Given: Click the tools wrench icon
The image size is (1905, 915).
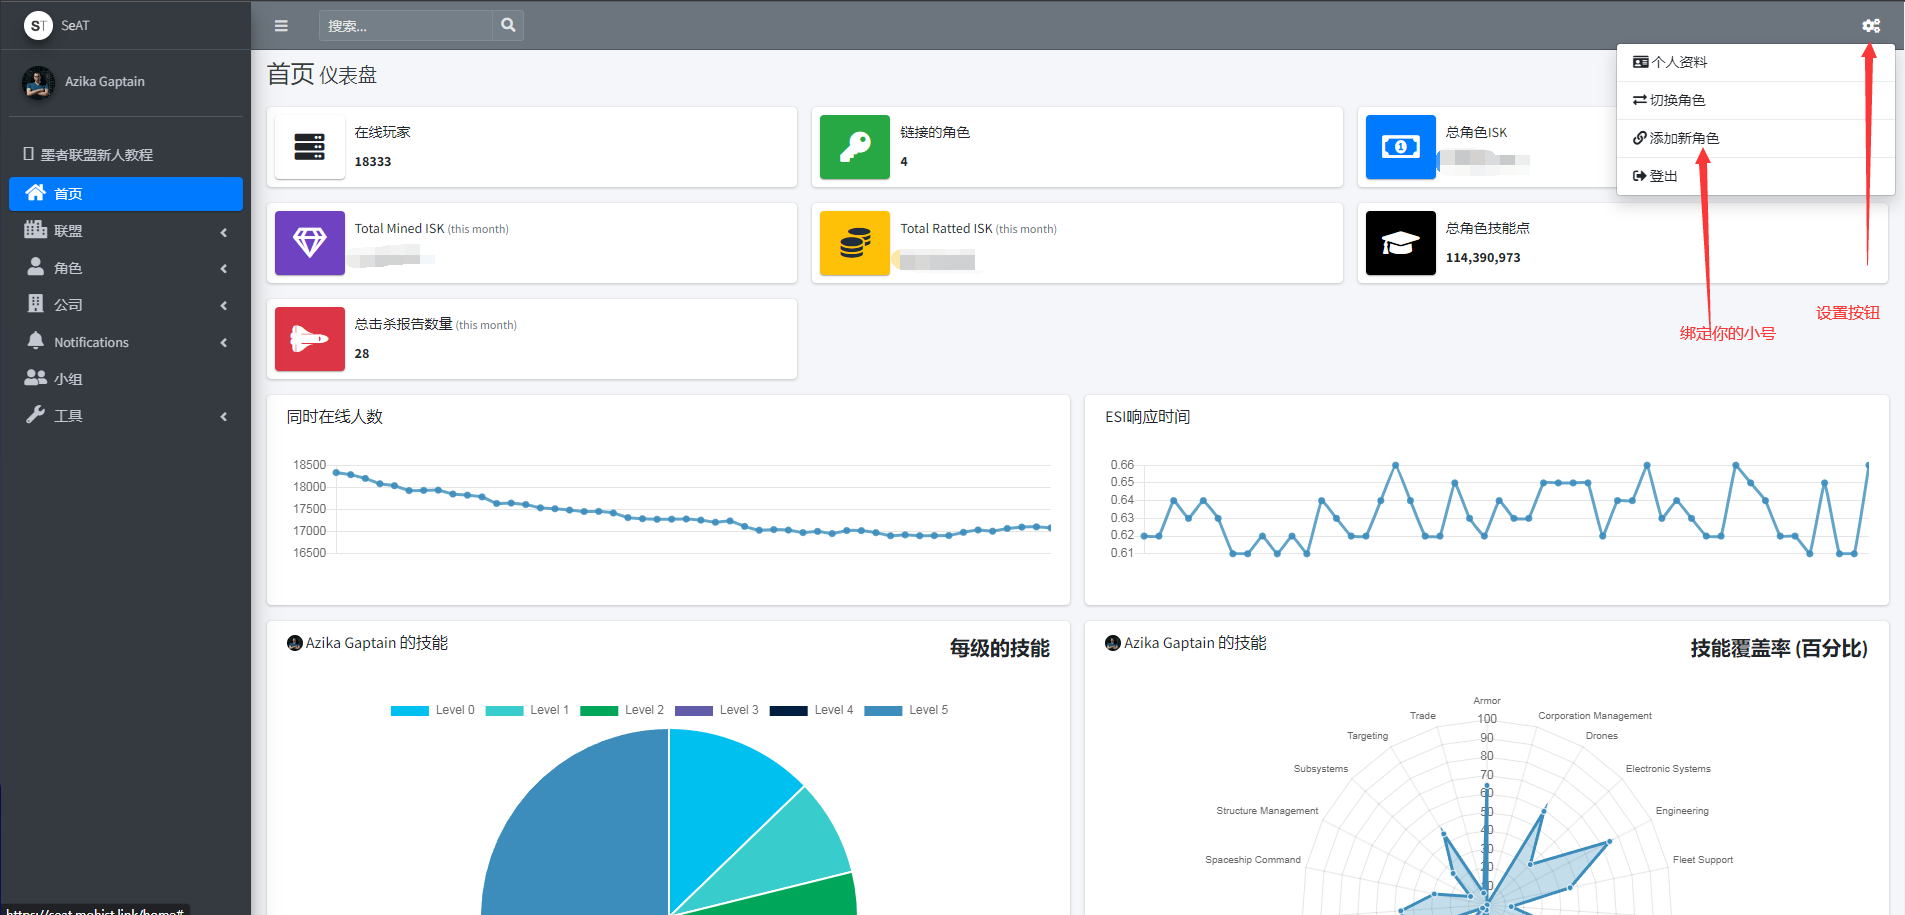Looking at the screenshot, I should click(36, 415).
